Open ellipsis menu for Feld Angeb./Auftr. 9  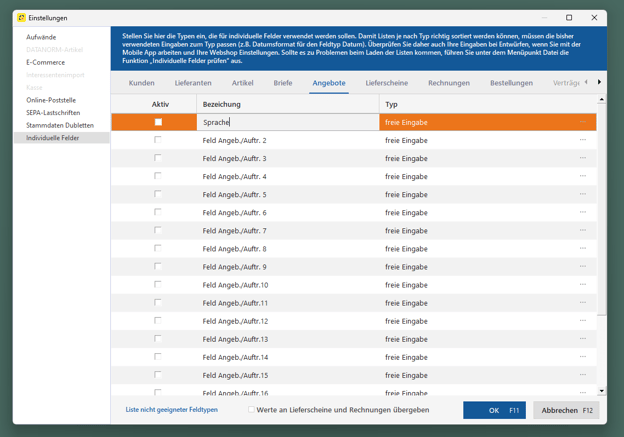coord(583,267)
